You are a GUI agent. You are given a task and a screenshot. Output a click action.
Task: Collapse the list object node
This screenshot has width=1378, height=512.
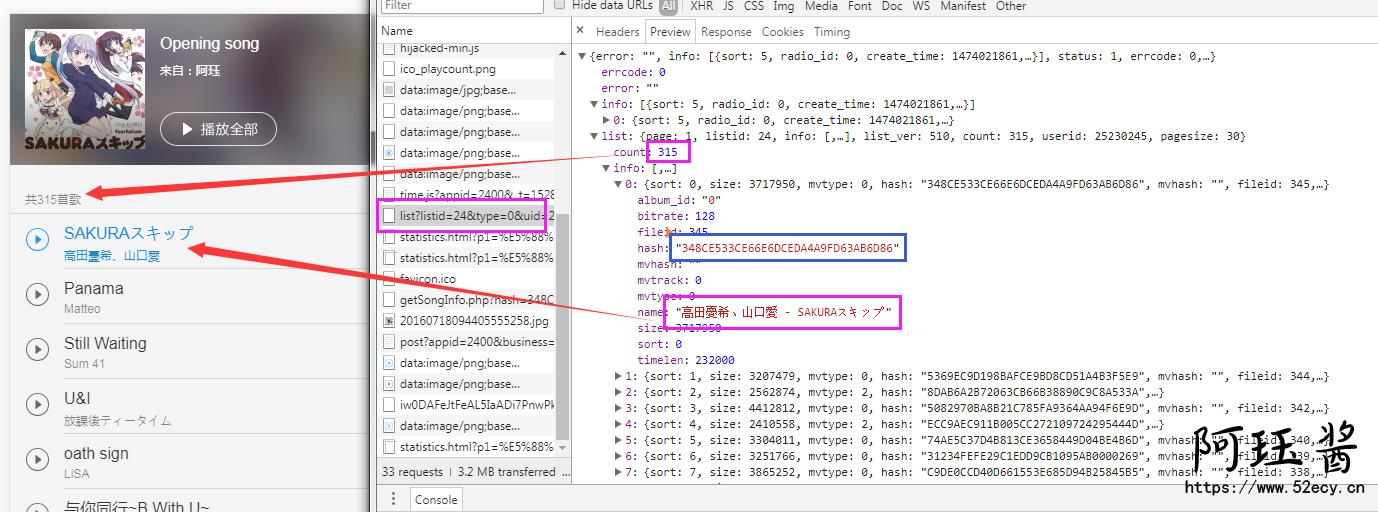coord(594,137)
